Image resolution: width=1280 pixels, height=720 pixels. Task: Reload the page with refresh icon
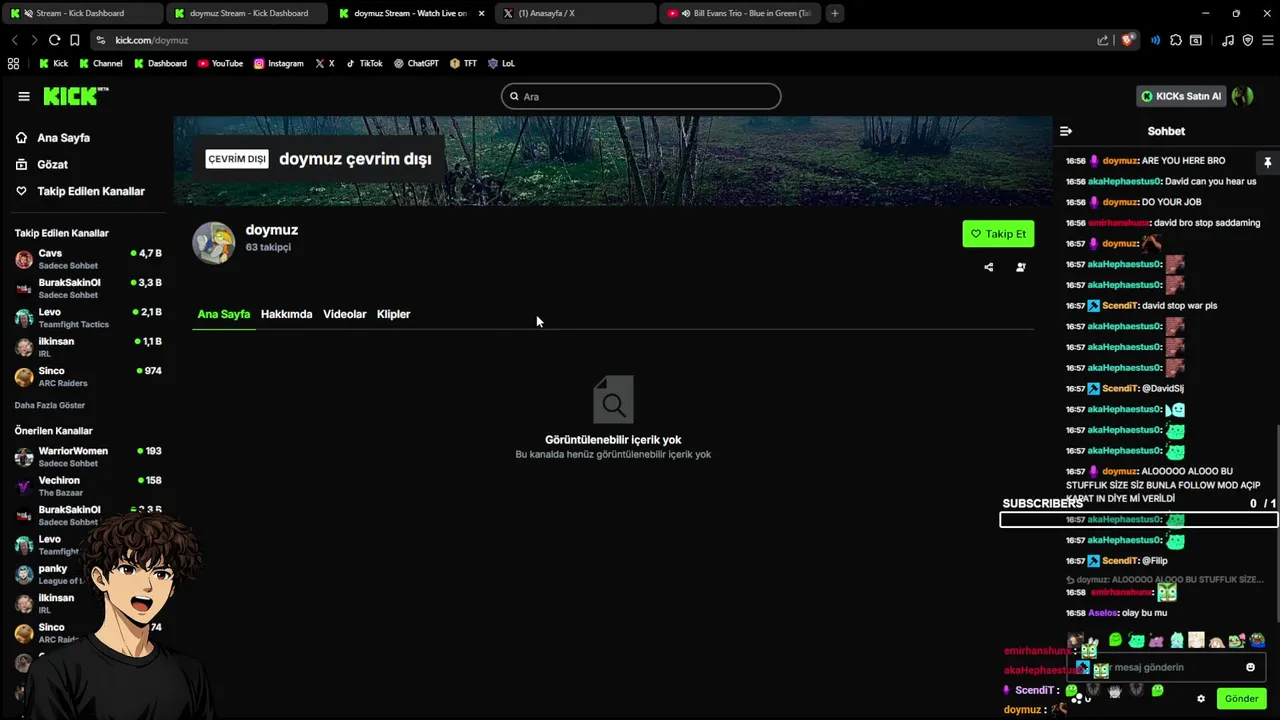coord(54,40)
